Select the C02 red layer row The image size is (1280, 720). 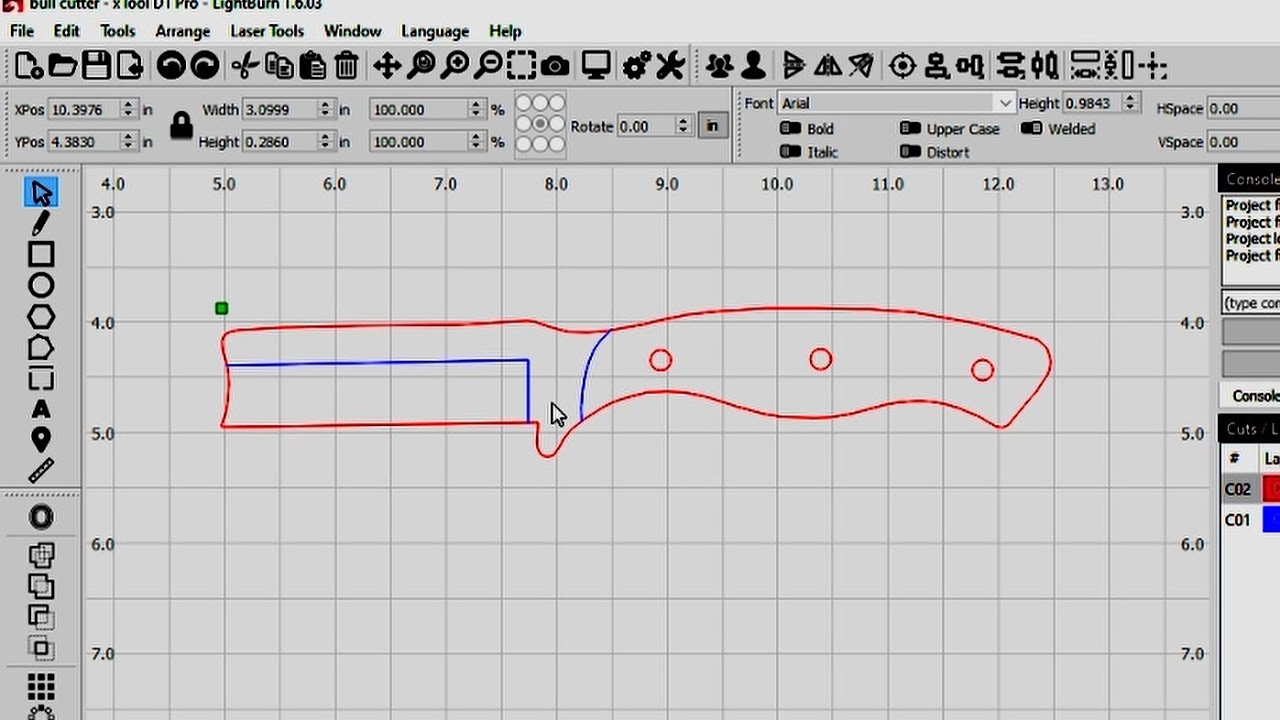[x=1250, y=489]
